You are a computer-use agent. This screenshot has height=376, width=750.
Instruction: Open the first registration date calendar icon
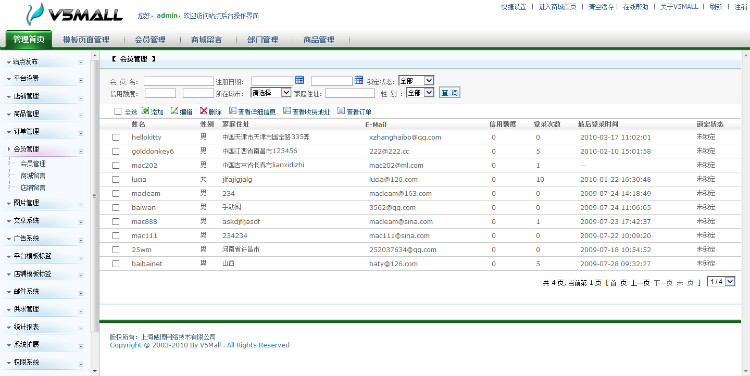click(299, 80)
